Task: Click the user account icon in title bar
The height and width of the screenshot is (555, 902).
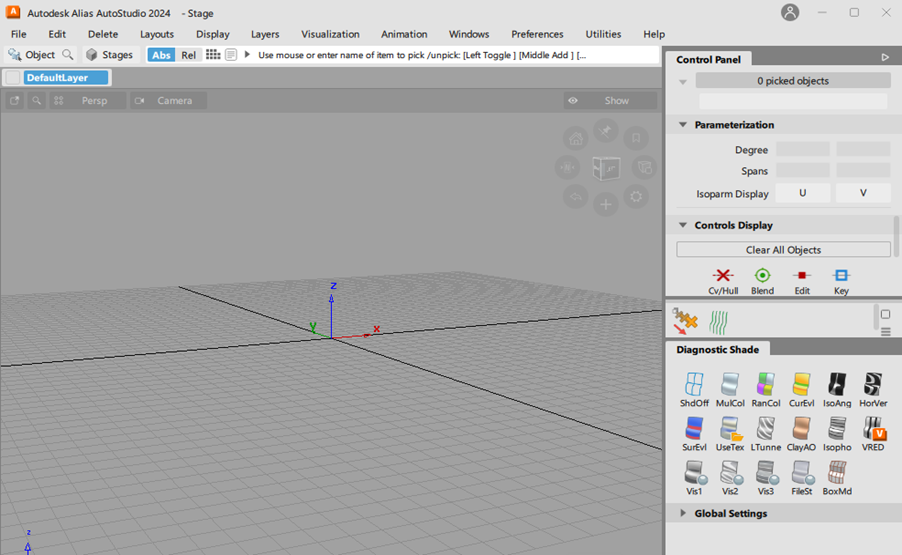Action: tap(790, 12)
